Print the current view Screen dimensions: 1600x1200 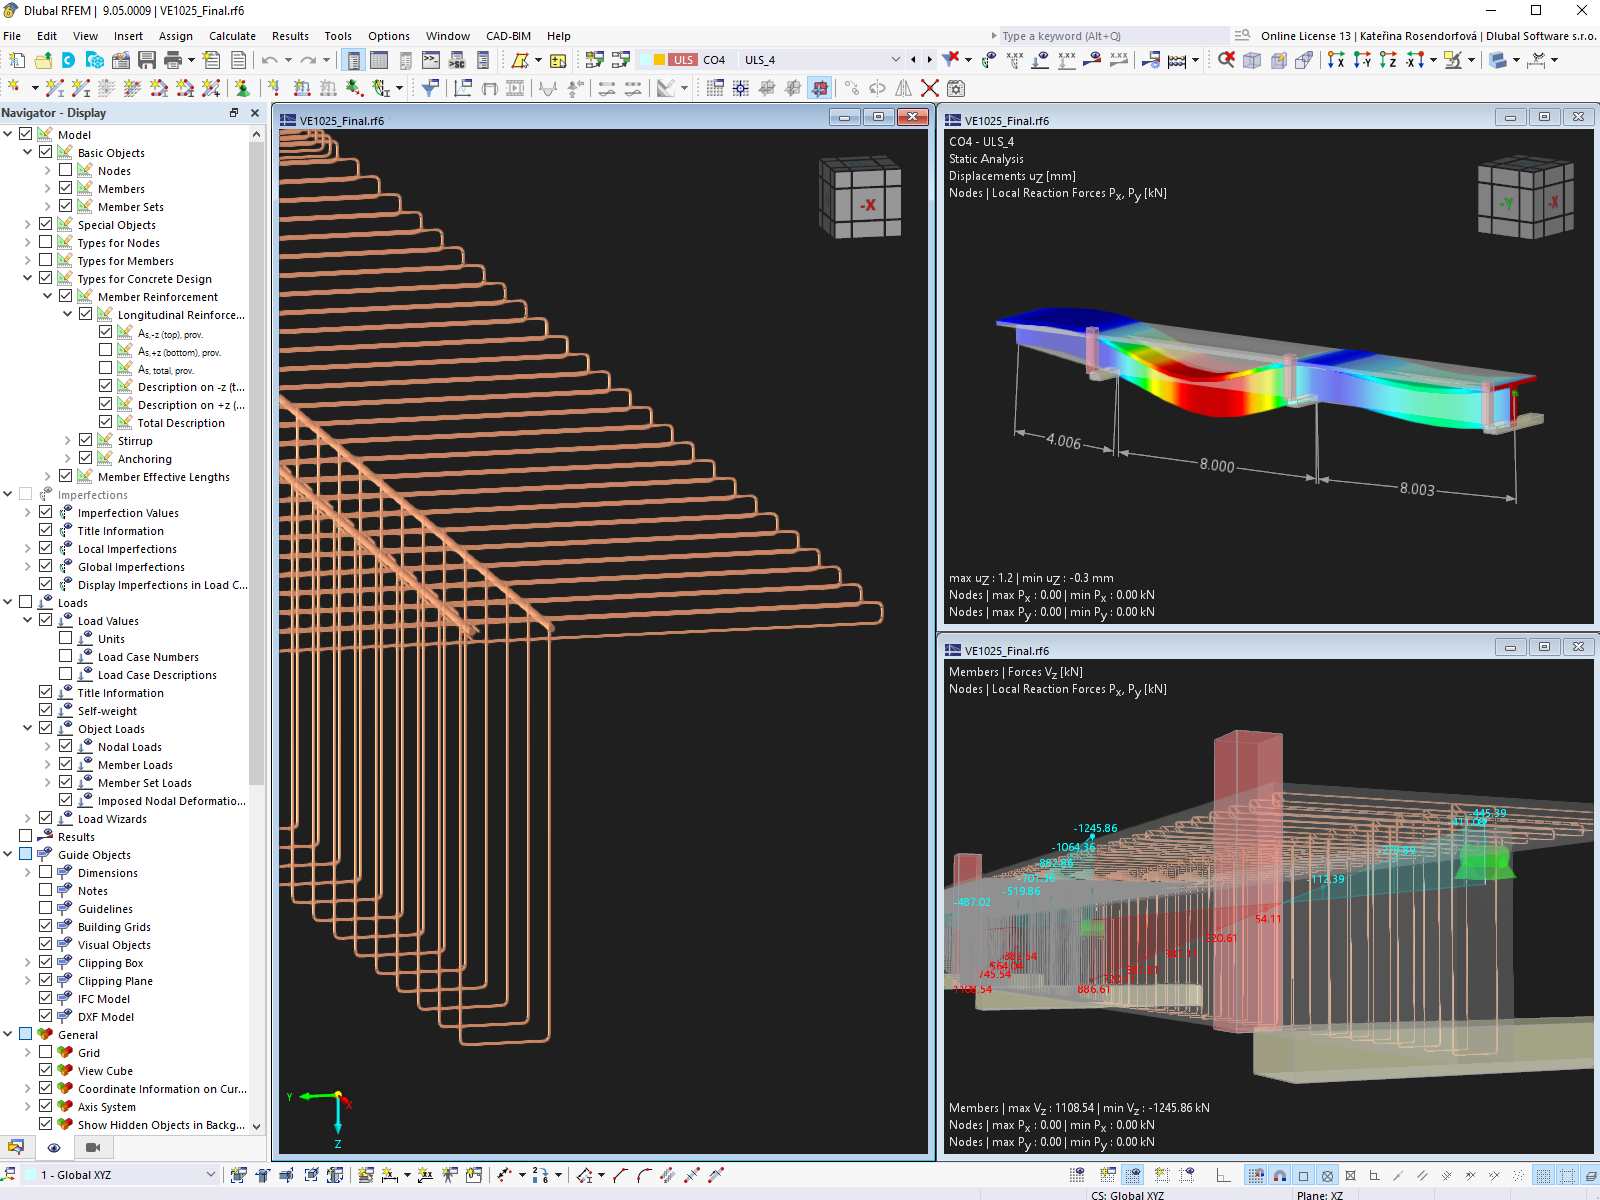click(x=171, y=60)
